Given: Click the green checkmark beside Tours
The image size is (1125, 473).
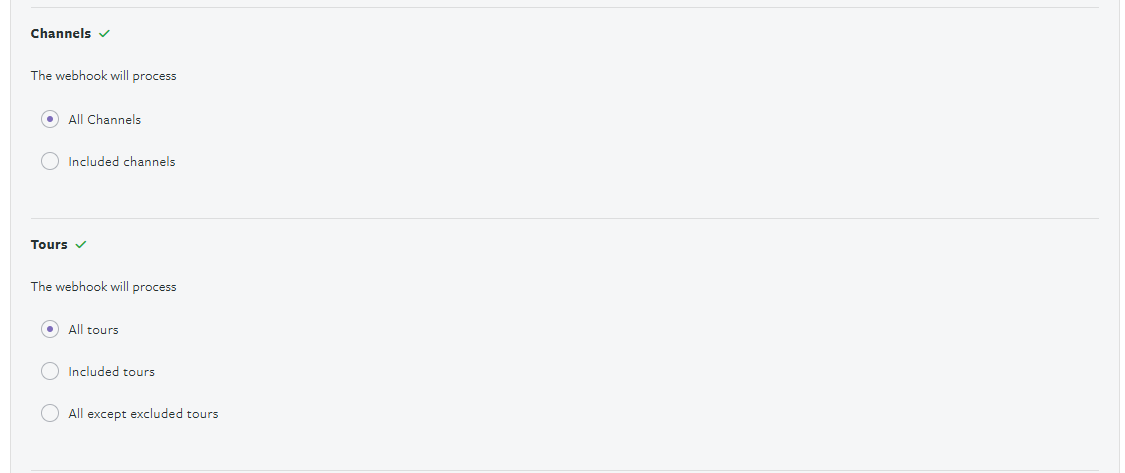Looking at the screenshot, I should click(x=81, y=245).
